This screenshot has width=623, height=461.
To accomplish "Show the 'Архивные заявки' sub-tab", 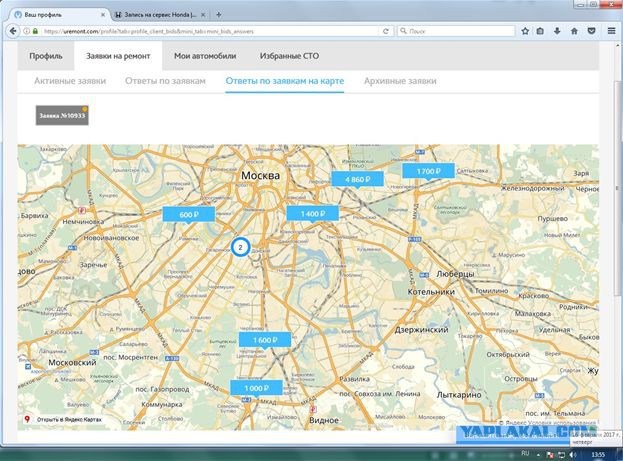I will pyautogui.click(x=400, y=81).
